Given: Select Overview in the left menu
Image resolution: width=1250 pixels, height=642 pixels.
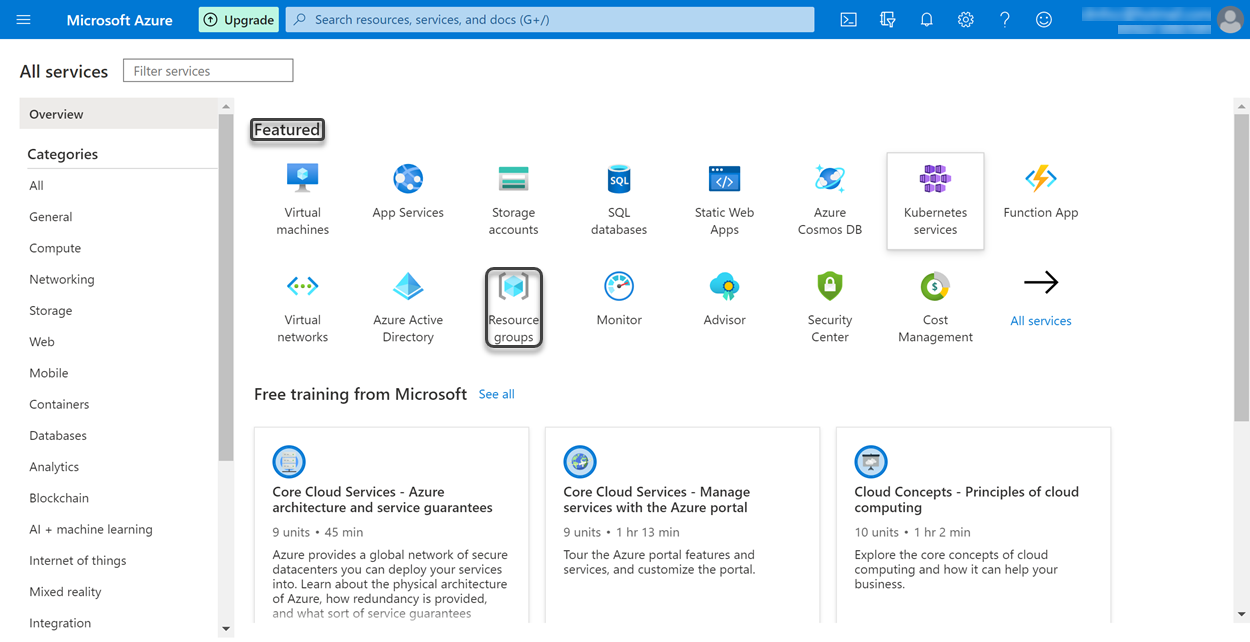Looking at the screenshot, I should click(x=119, y=114).
